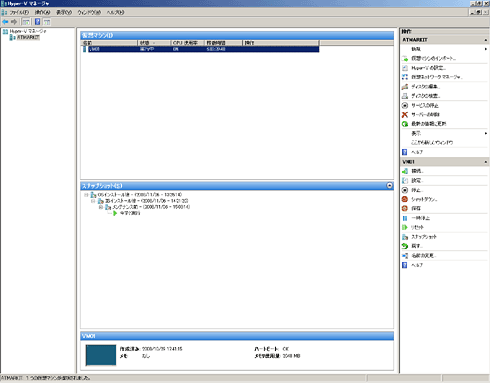Click the blue help icon in toolbar

pyautogui.click(x=37, y=22)
